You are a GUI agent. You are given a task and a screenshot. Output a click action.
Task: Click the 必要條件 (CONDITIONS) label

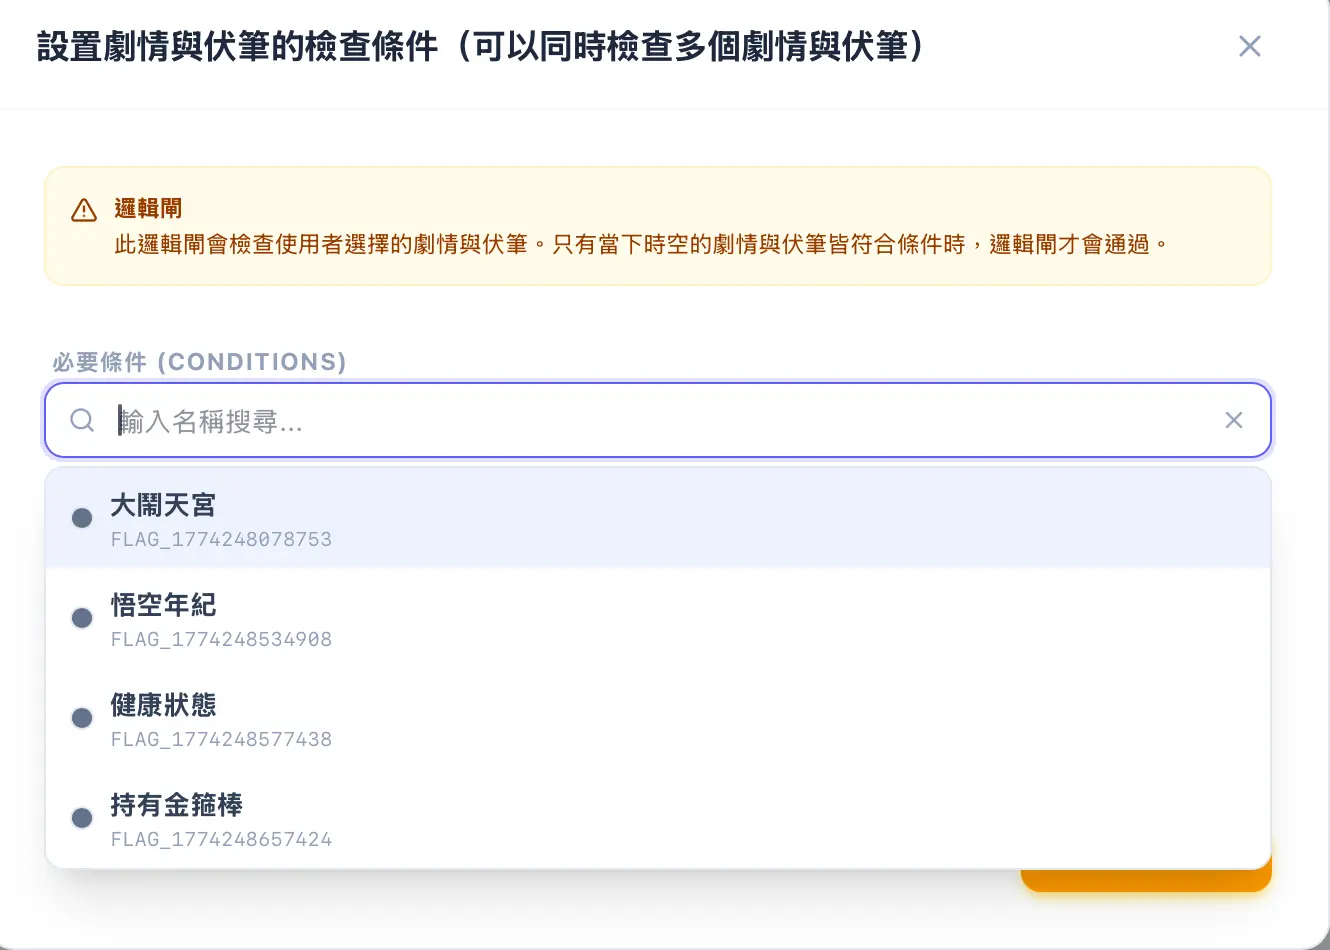click(x=199, y=362)
